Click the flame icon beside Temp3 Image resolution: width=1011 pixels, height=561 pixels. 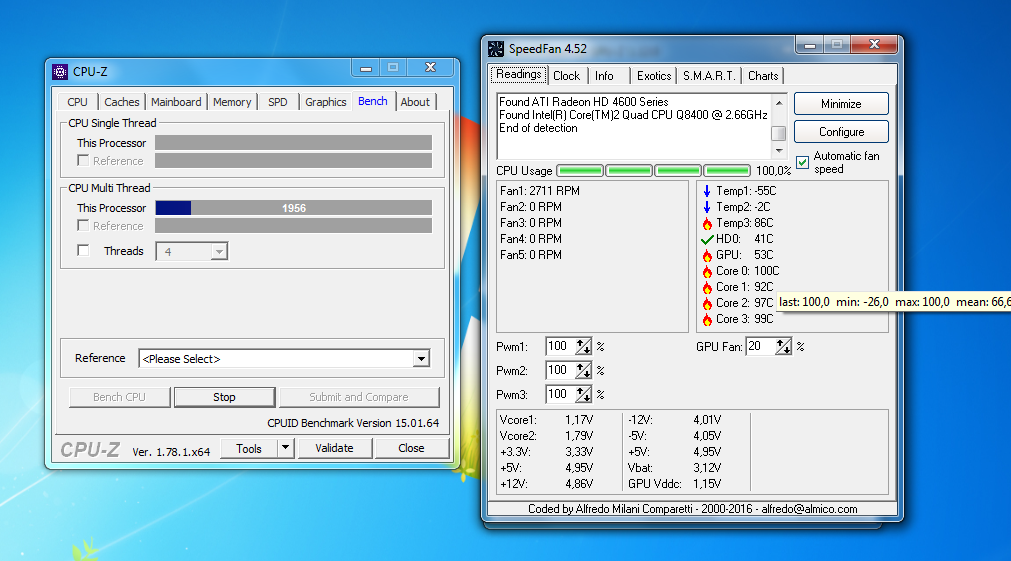[x=707, y=223]
